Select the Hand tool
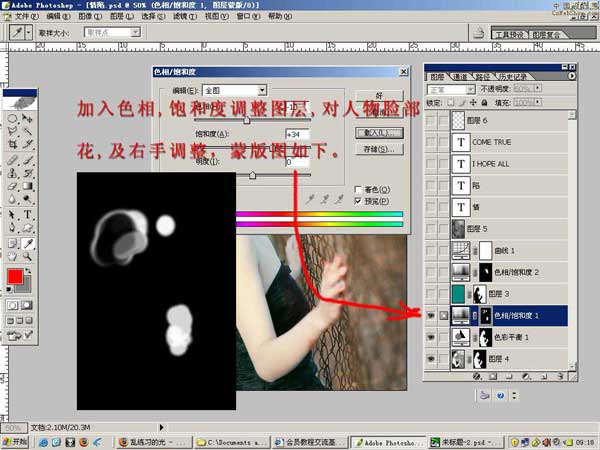Screen dimensions: 600x450 point(13,256)
